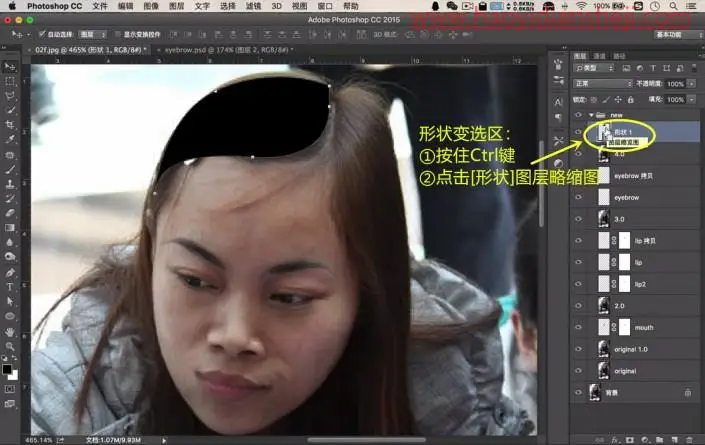Select the Eyedropper tool
Image resolution: width=705 pixels, height=445 pixels.
[x=9, y=139]
